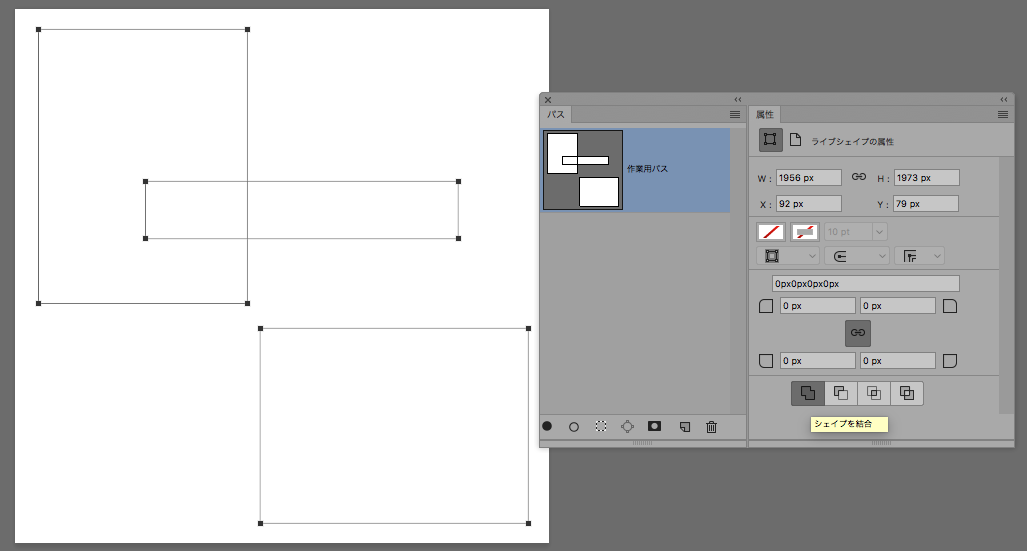Image resolution: width=1027 pixels, height=551 pixels.
Task: Select top-left anchor of lower rectangle path
Action: pyautogui.click(x=261, y=328)
